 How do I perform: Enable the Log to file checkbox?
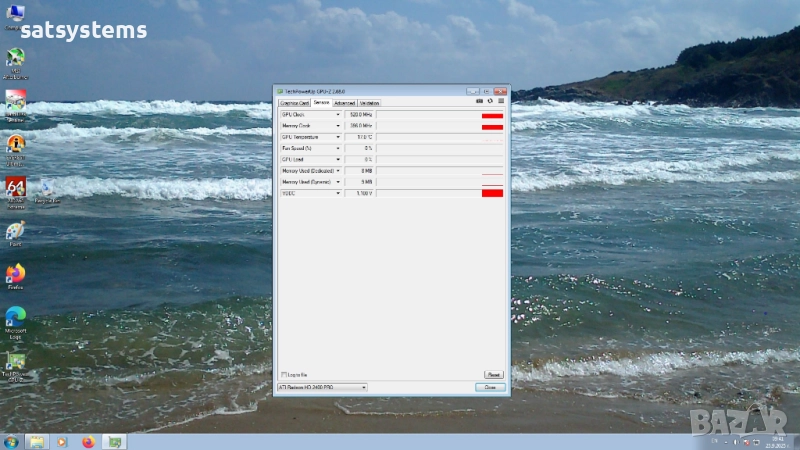click(x=284, y=374)
